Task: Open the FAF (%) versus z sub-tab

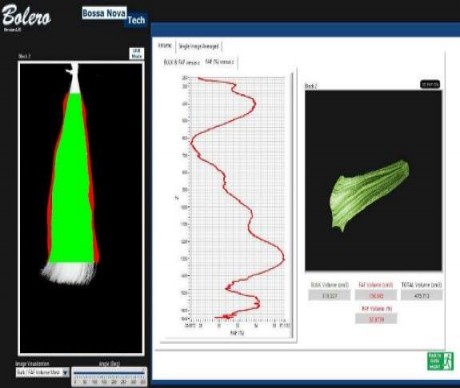Action: pos(220,62)
